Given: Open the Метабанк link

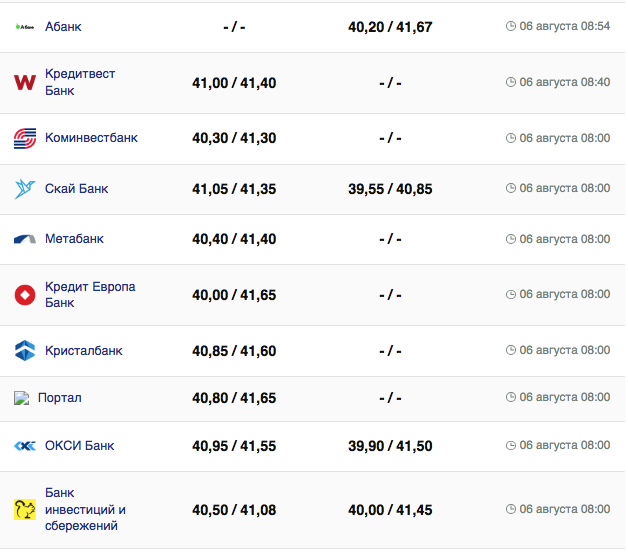Looking at the screenshot, I should click(x=74, y=239).
